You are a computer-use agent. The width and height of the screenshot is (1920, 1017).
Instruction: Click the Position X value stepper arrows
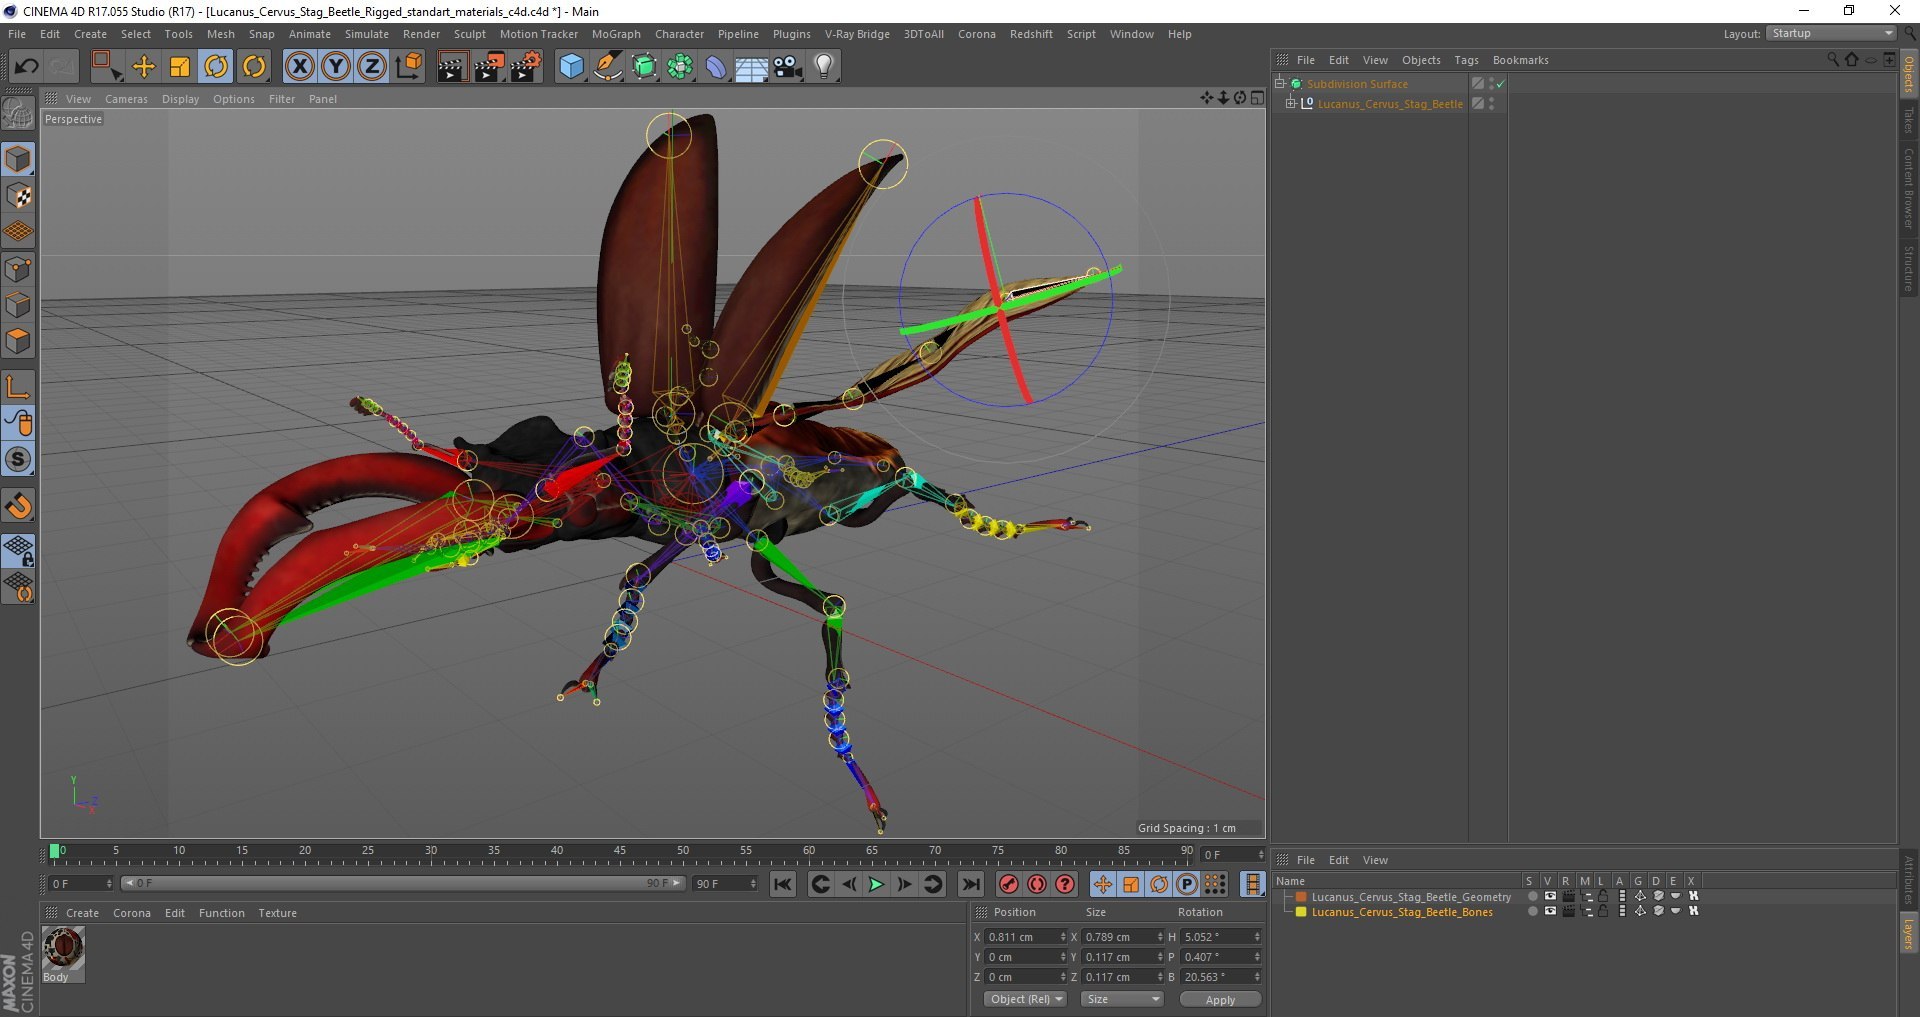tap(1063, 937)
